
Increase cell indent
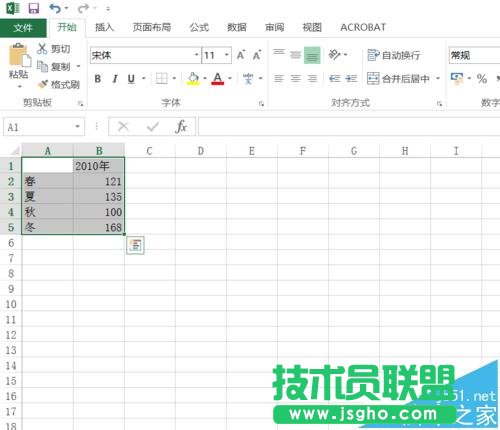tap(351, 79)
